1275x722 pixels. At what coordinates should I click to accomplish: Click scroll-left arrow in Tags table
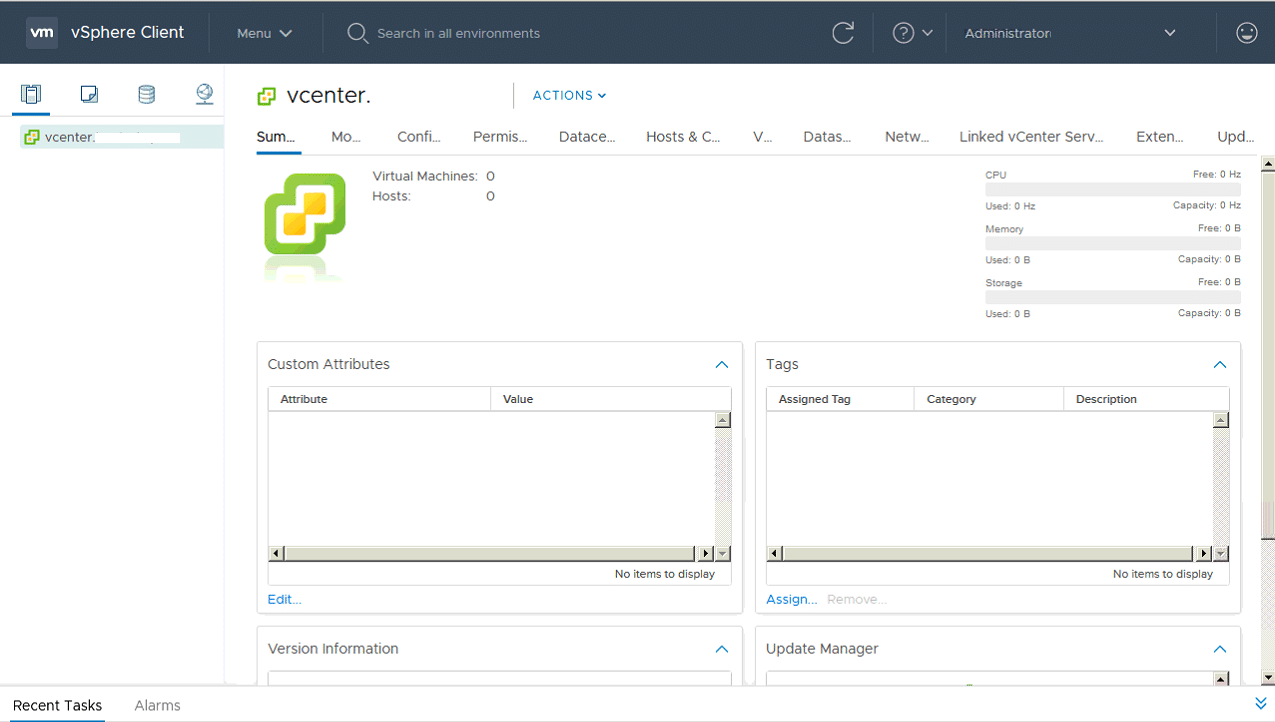(x=775, y=553)
